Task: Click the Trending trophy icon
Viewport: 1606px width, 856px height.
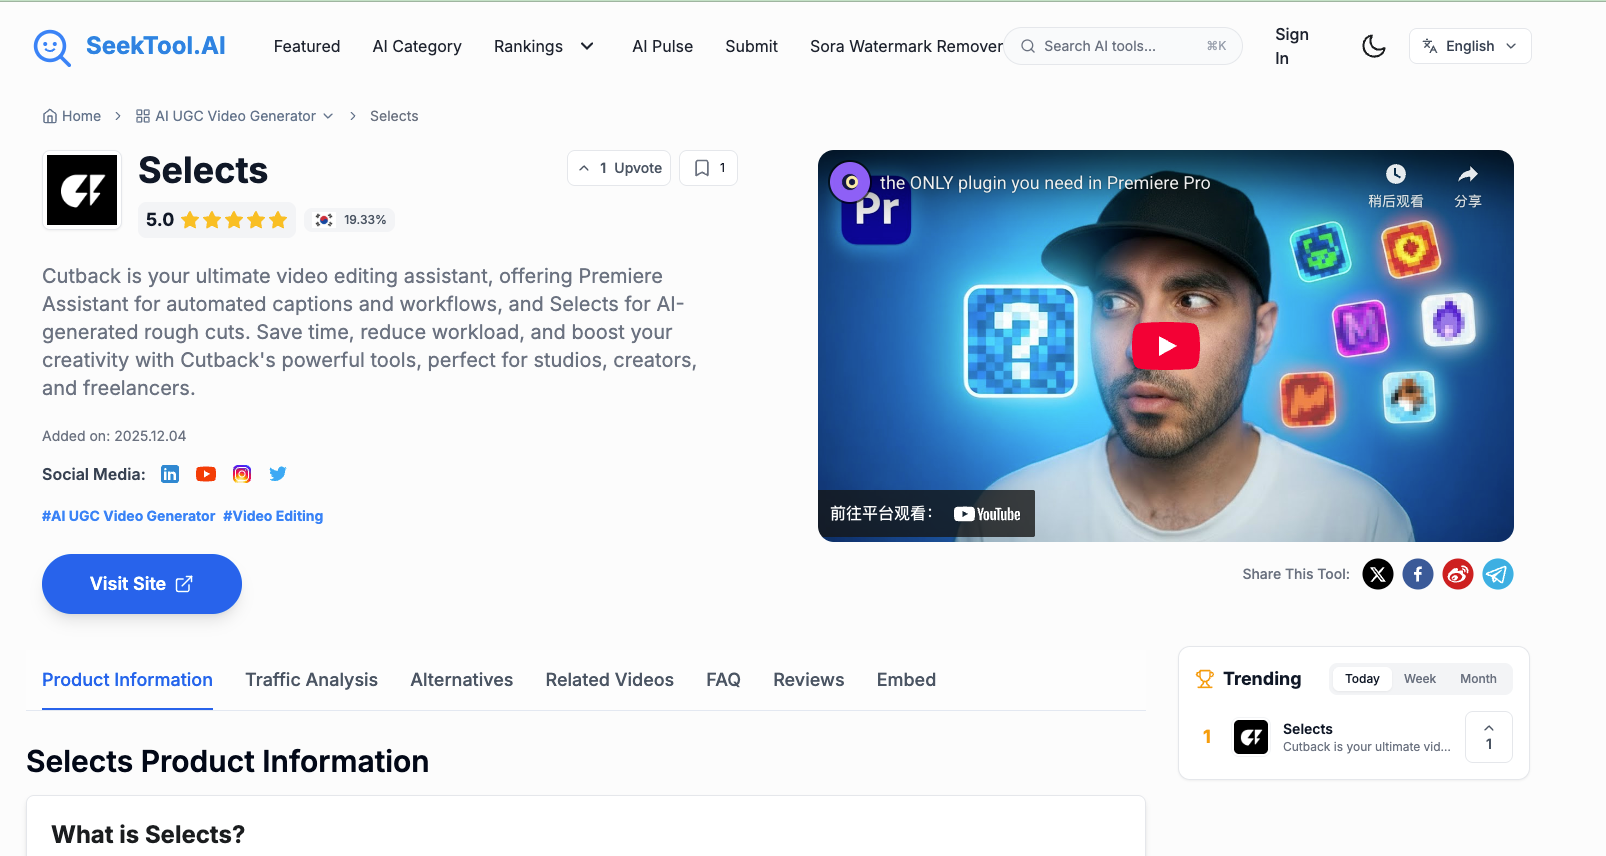Action: pyautogui.click(x=1205, y=679)
